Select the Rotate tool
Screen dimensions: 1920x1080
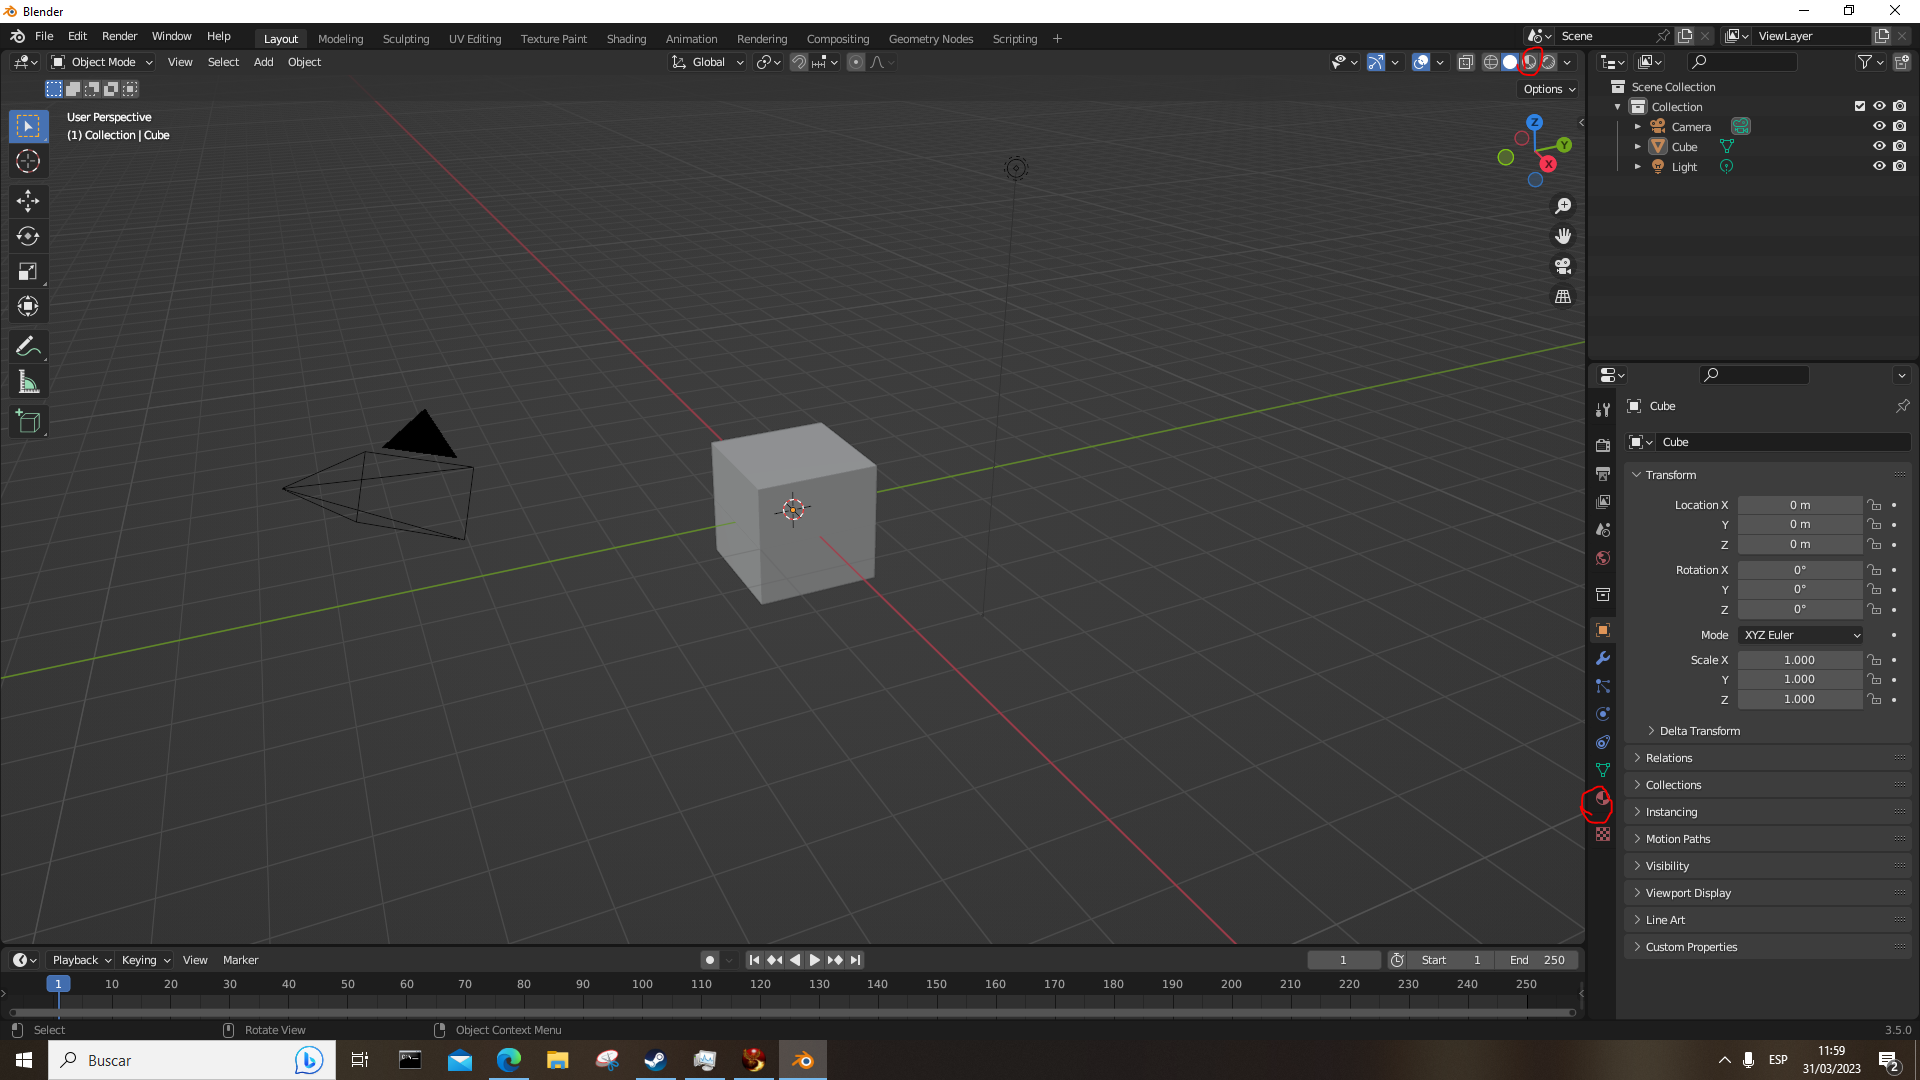pos(28,236)
